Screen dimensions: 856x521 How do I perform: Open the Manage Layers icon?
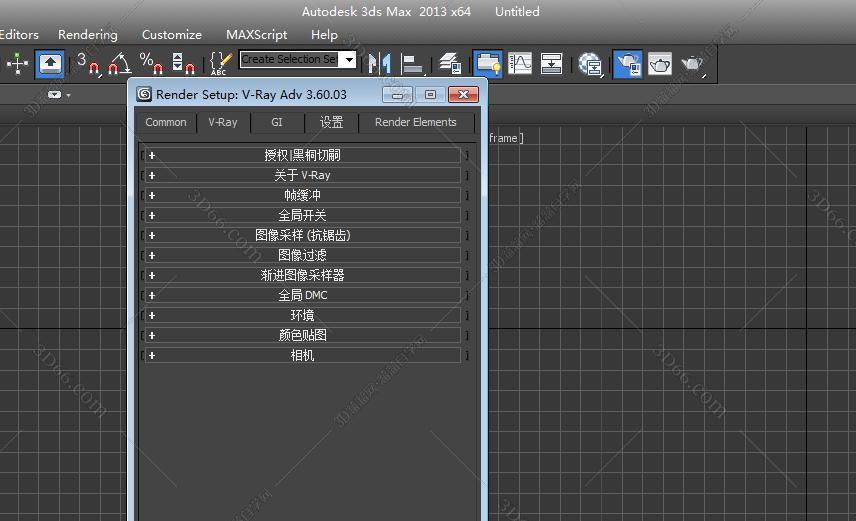coord(450,63)
